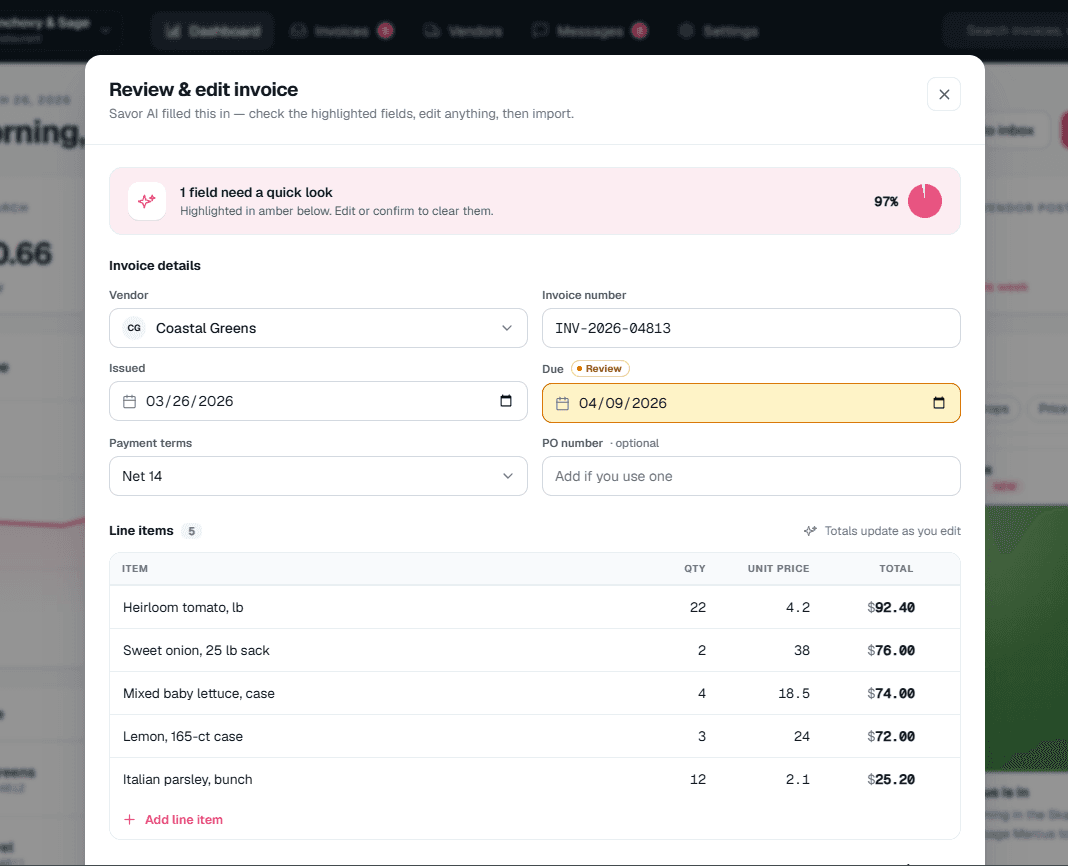Edit the Sweet onion quantity 2
This screenshot has width=1068, height=866.
coord(702,650)
